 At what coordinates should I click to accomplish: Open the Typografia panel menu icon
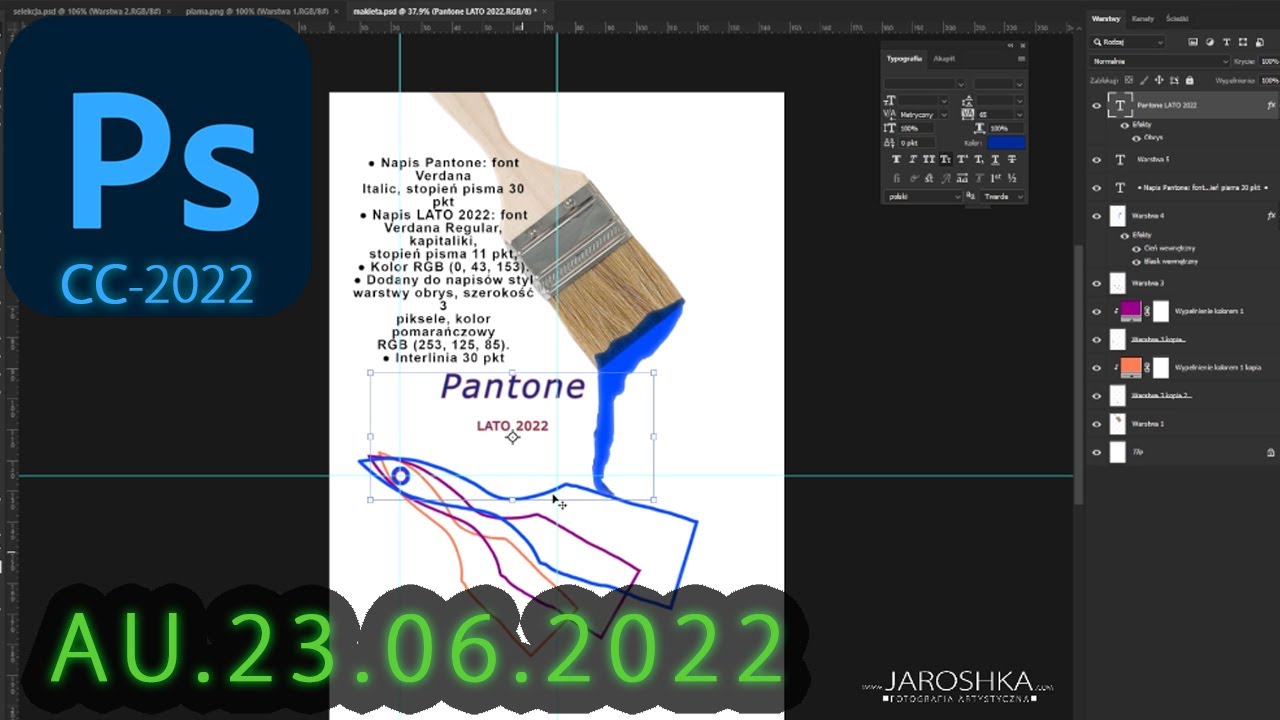pyautogui.click(x=1021, y=59)
